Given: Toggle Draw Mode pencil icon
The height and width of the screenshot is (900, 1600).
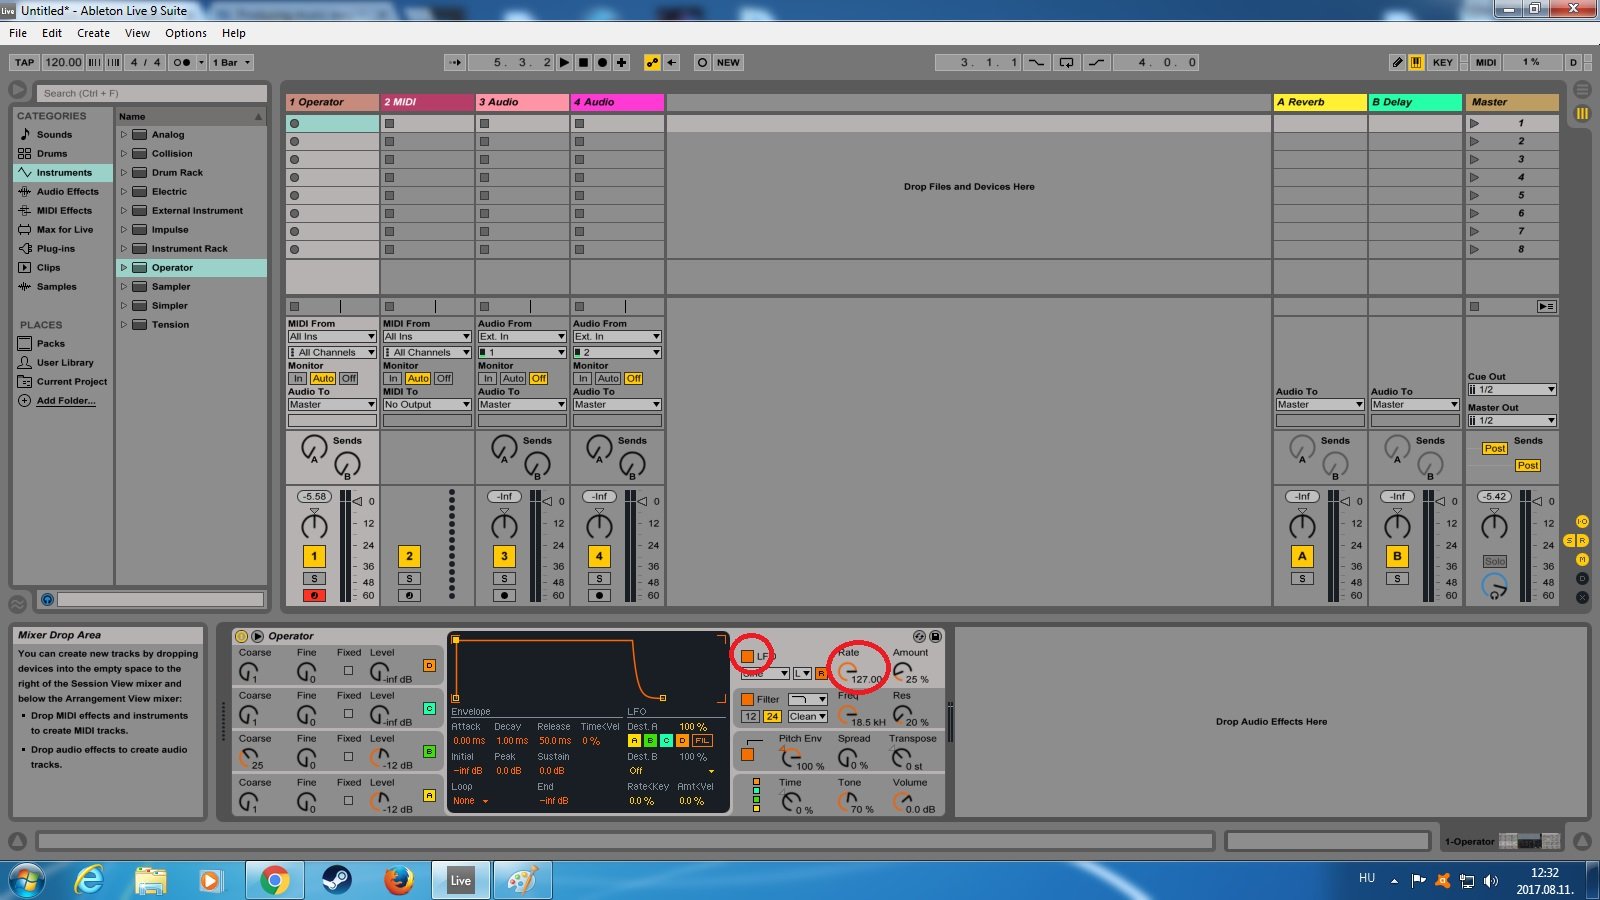Looking at the screenshot, I should [1398, 62].
